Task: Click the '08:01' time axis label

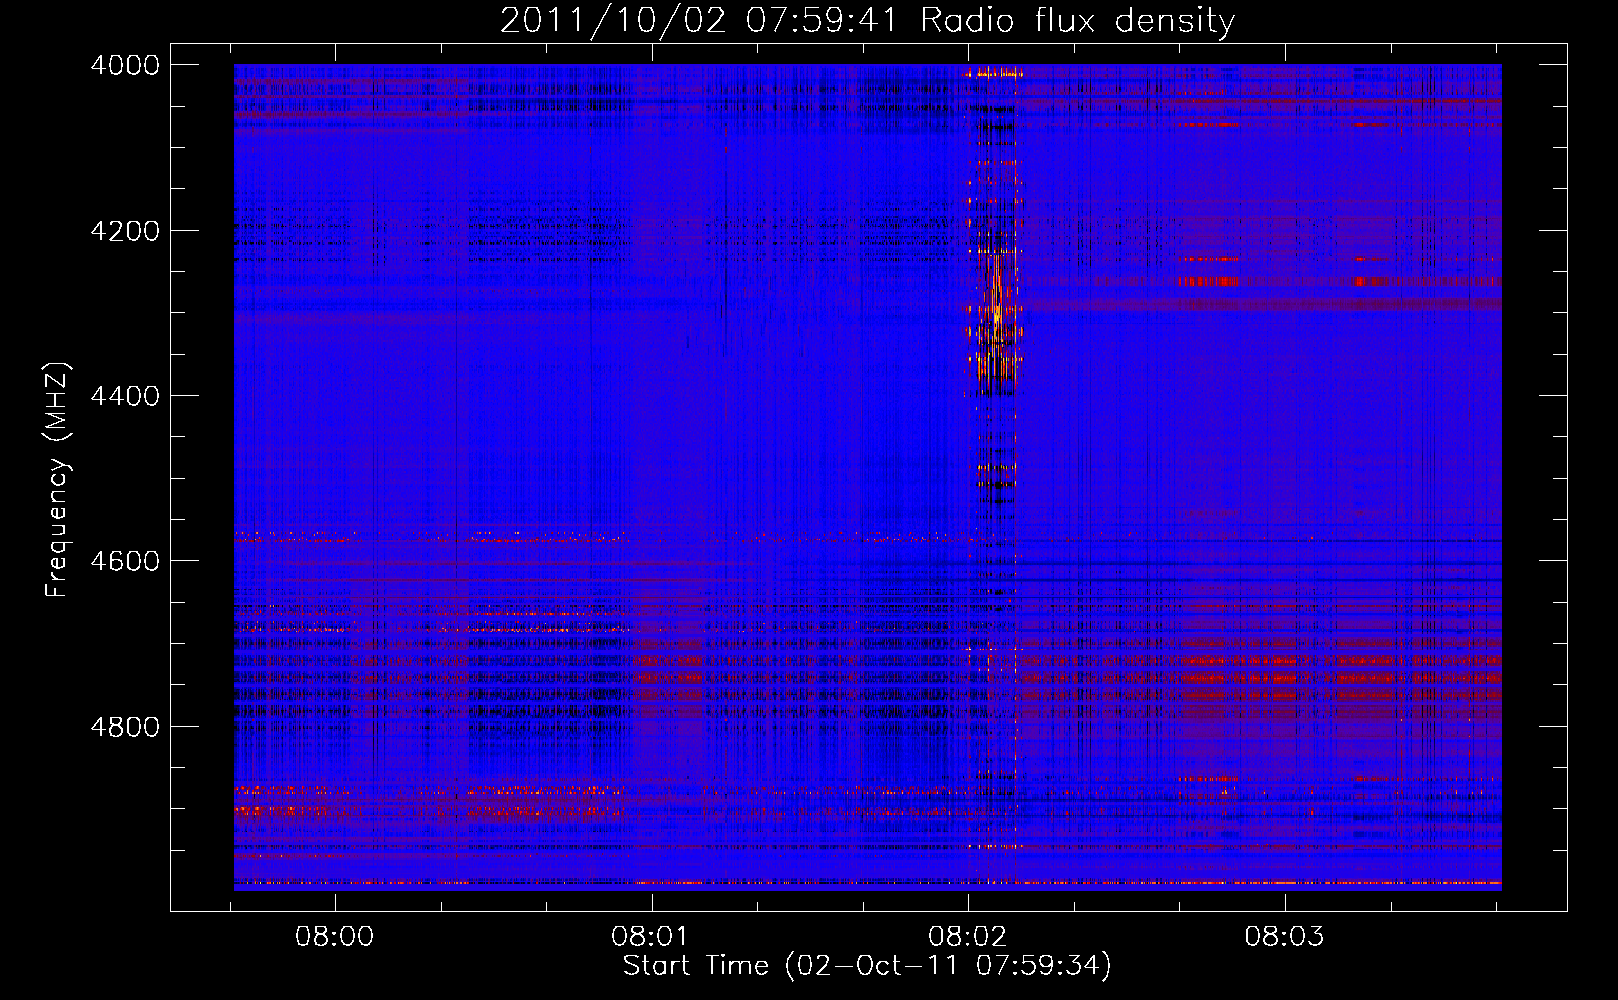Action: tap(651, 936)
